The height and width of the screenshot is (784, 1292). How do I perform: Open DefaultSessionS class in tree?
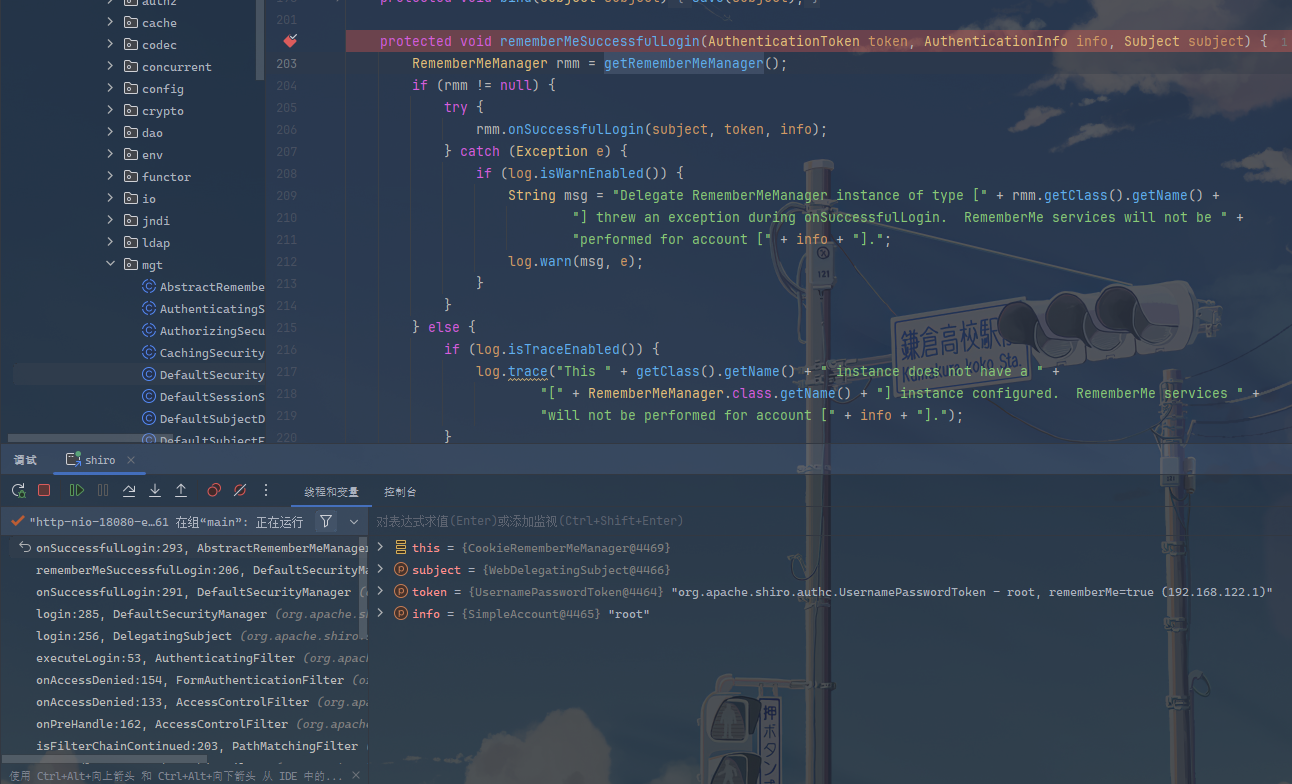(x=204, y=397)
